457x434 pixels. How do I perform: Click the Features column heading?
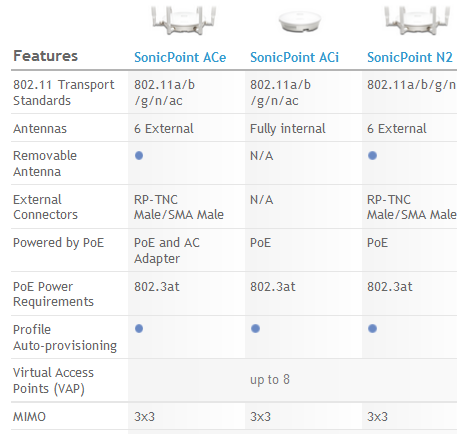pyautogui.click(x=45, y=56)
